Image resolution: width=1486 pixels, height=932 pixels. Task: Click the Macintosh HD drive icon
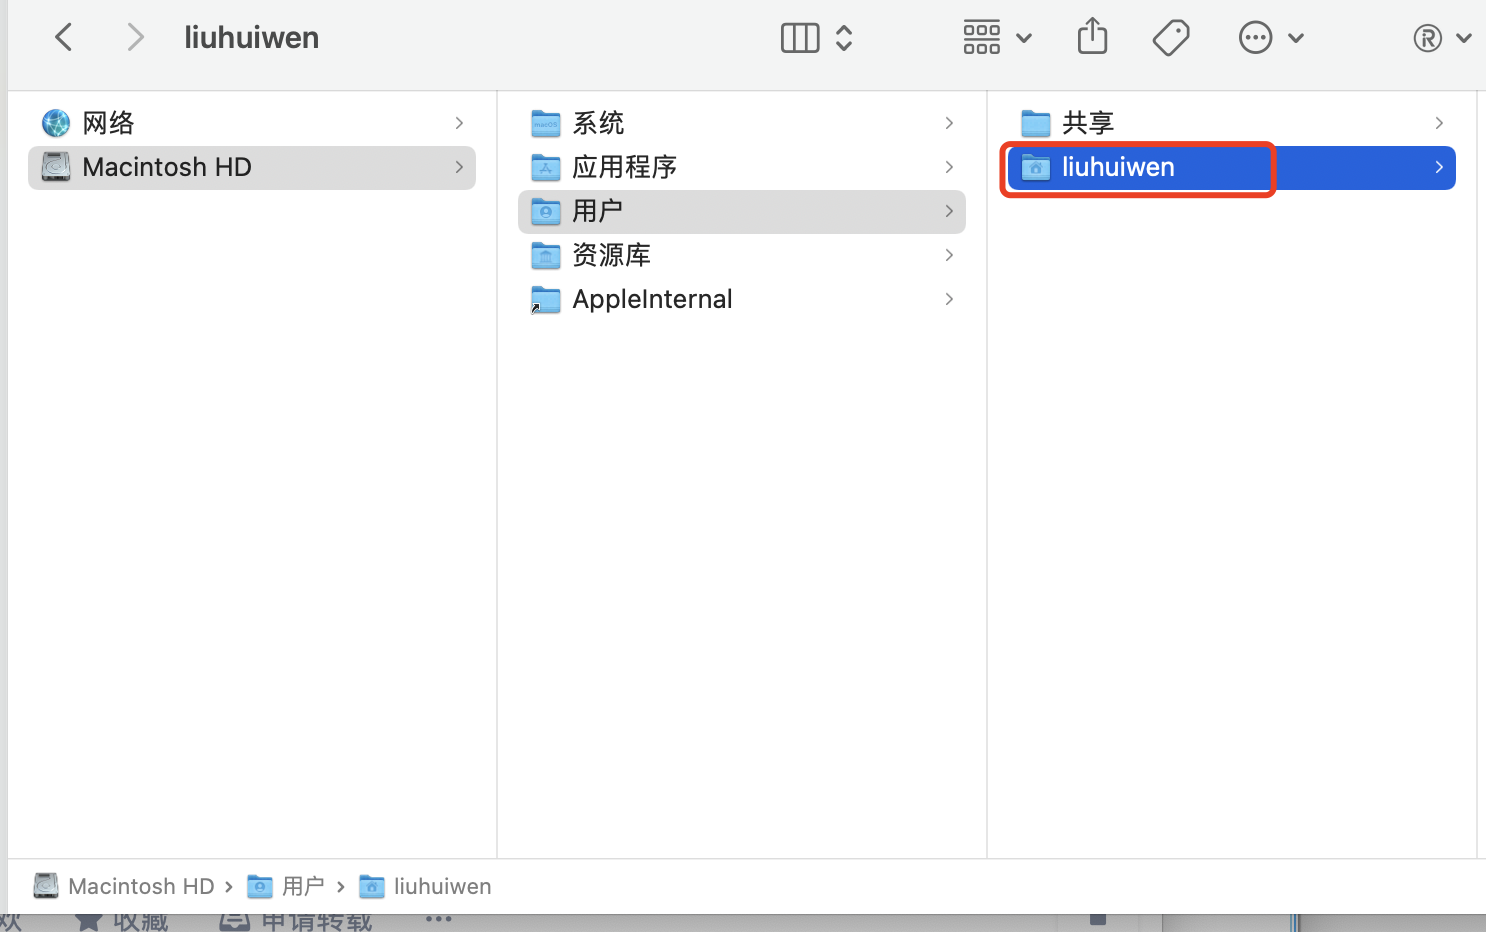tap(56, 167)
